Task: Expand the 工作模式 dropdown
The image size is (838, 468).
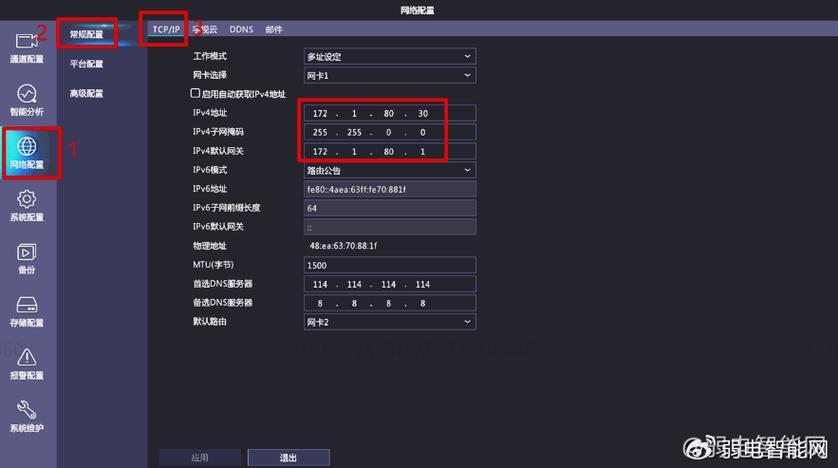Action: (390, 57)
